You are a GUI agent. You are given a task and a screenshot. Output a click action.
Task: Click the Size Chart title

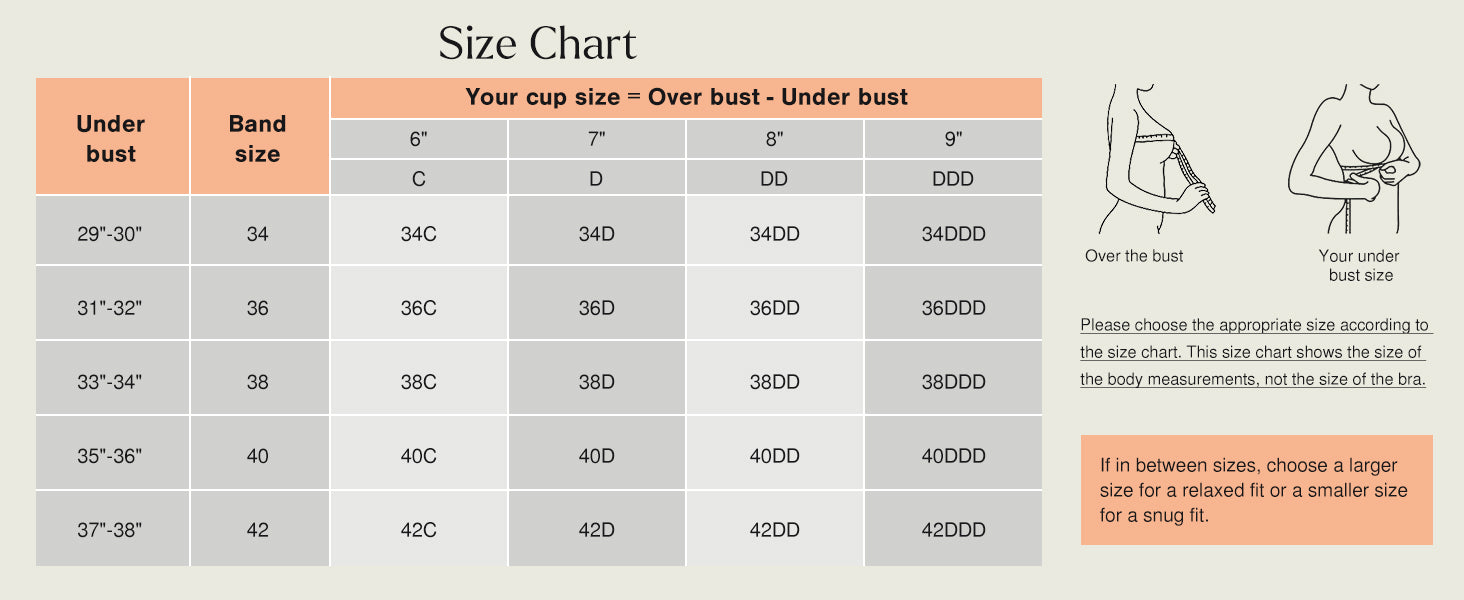point(538,44)
